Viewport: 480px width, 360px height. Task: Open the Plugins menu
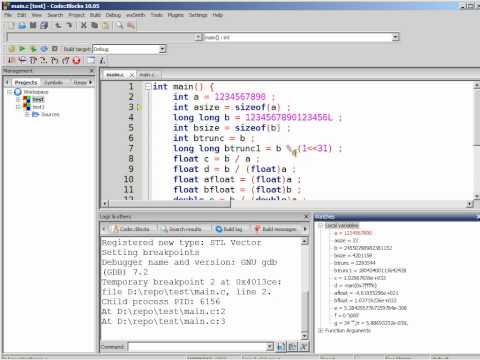coord(175,15)
